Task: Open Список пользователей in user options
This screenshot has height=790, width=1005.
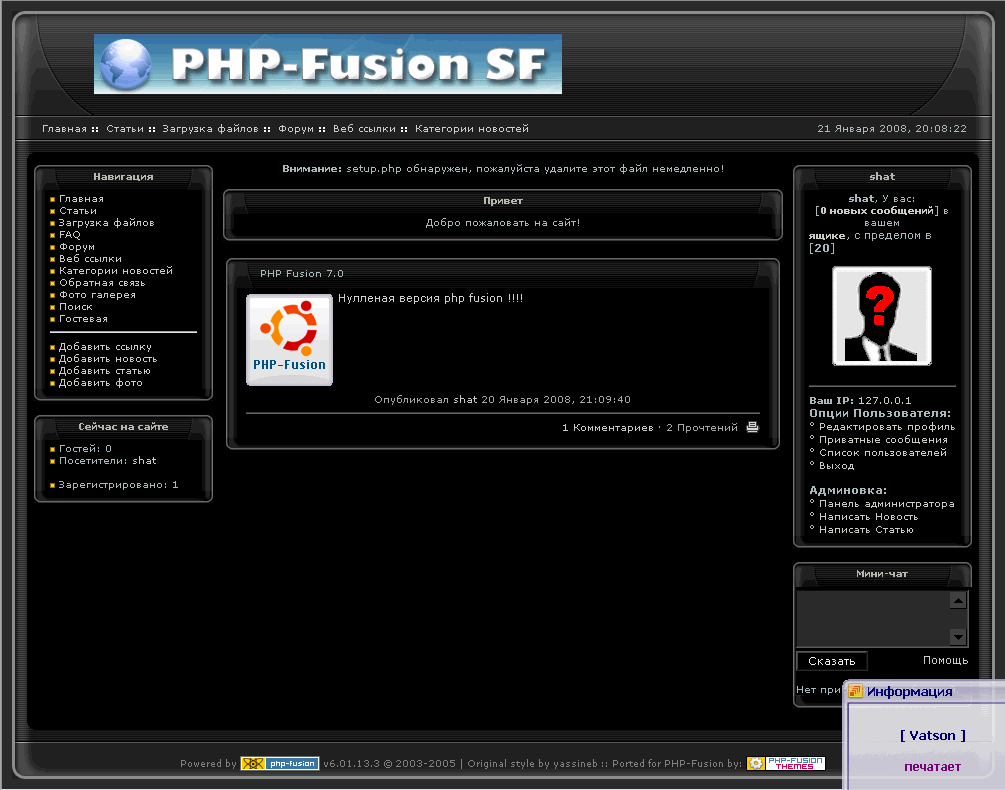Action: coord(883,452)
